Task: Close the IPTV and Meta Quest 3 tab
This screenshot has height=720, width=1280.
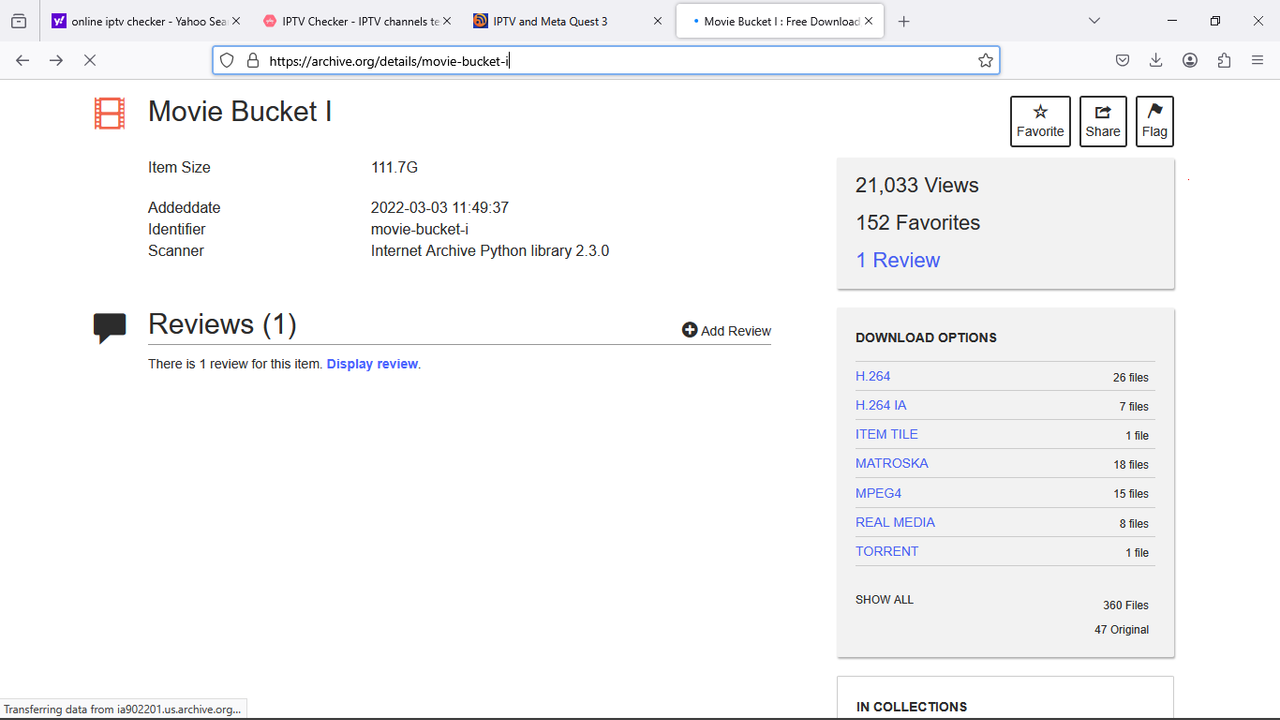Action: point(658,21)
